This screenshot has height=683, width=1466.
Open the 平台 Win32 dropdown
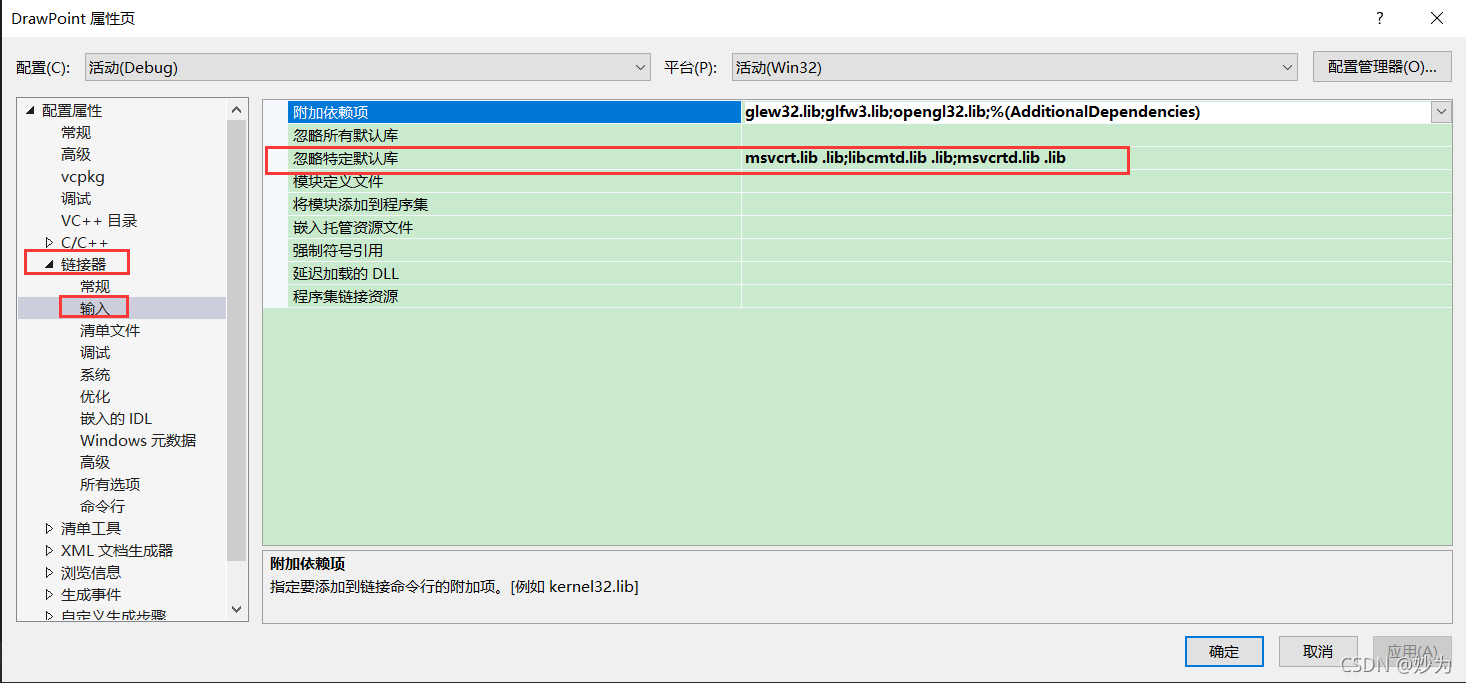point(1014,68)
